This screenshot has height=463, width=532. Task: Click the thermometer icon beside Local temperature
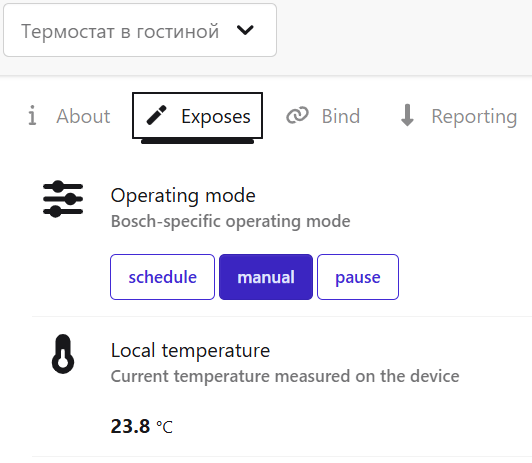[63, 354]
